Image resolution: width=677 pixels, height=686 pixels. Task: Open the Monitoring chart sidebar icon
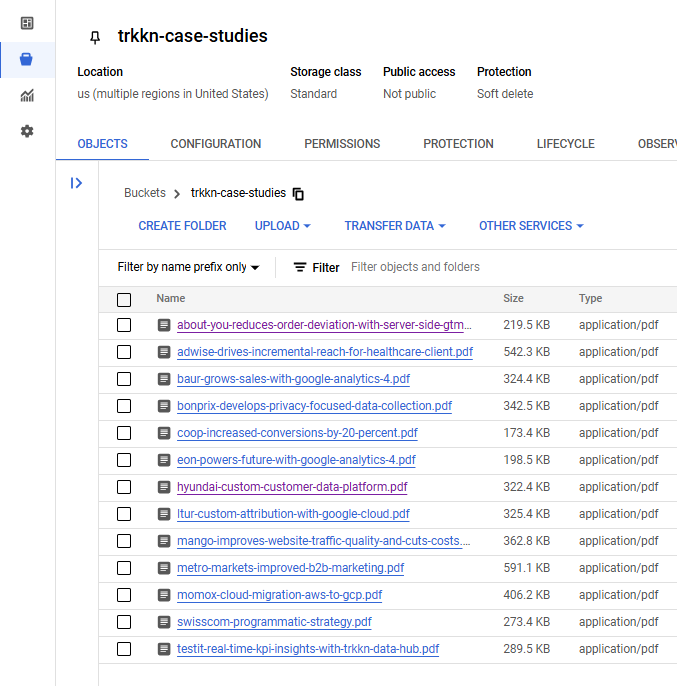[27, 95]
